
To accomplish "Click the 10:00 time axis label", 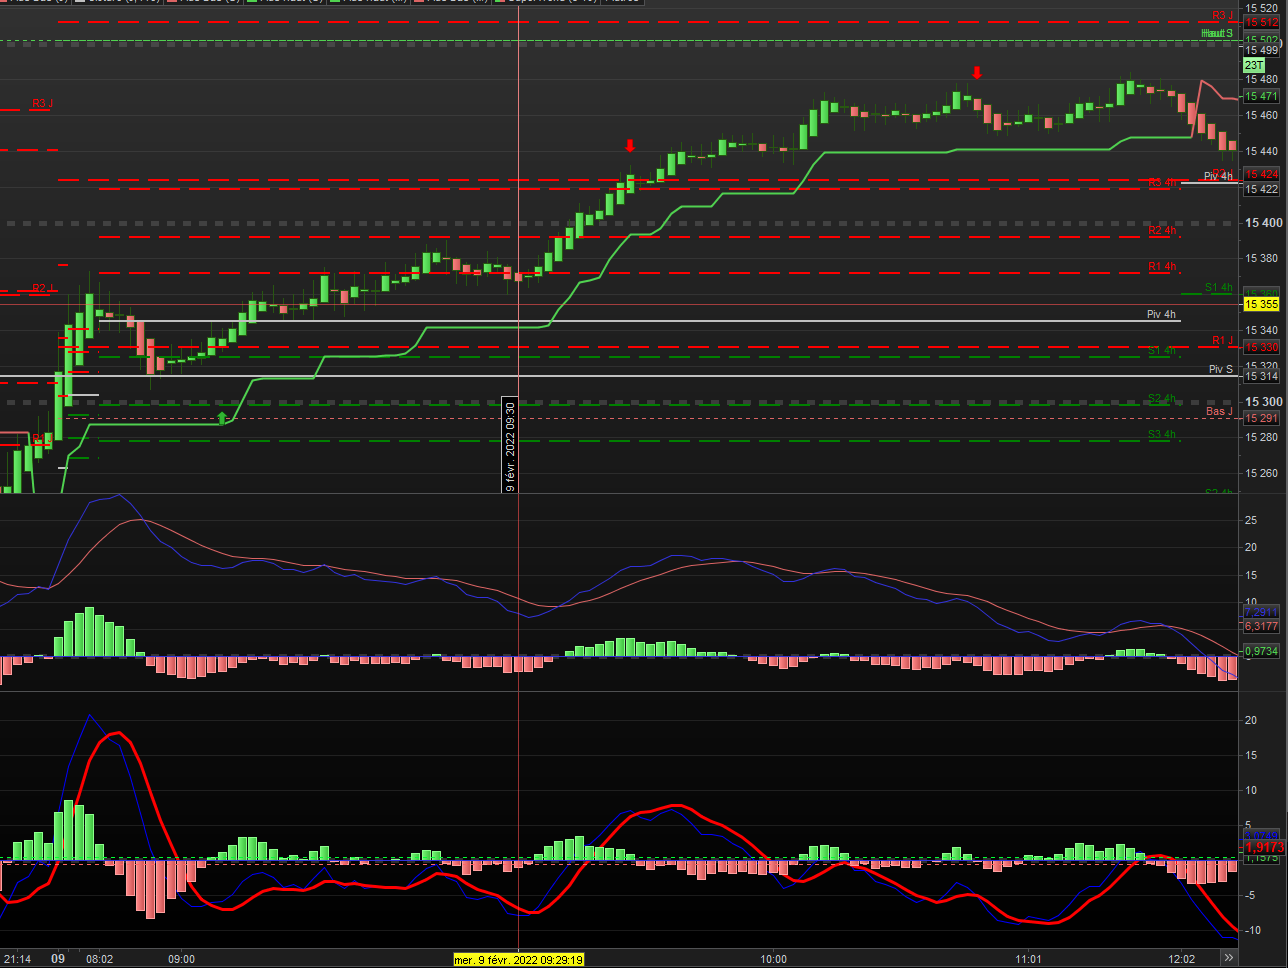I will (x=773, y=959).
